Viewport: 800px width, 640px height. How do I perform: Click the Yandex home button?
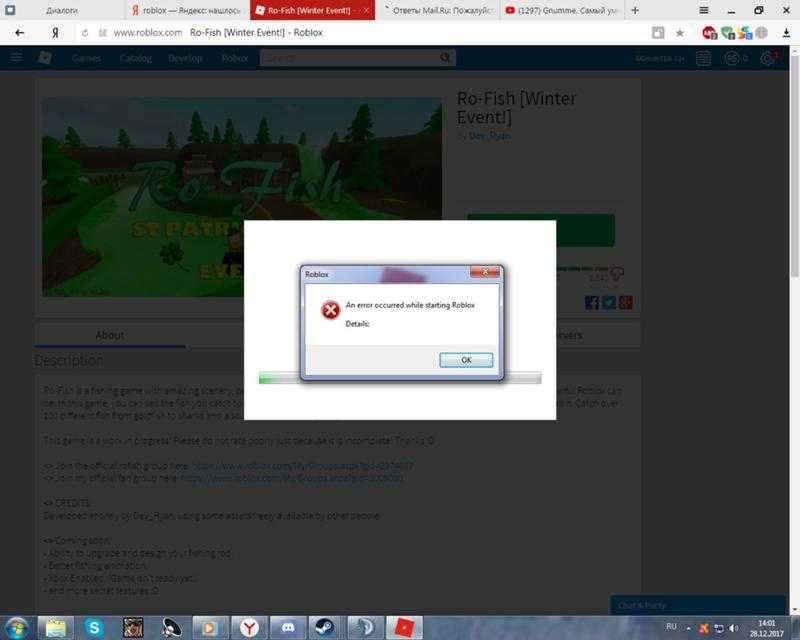pyautogui.click(x=55, y=33)
